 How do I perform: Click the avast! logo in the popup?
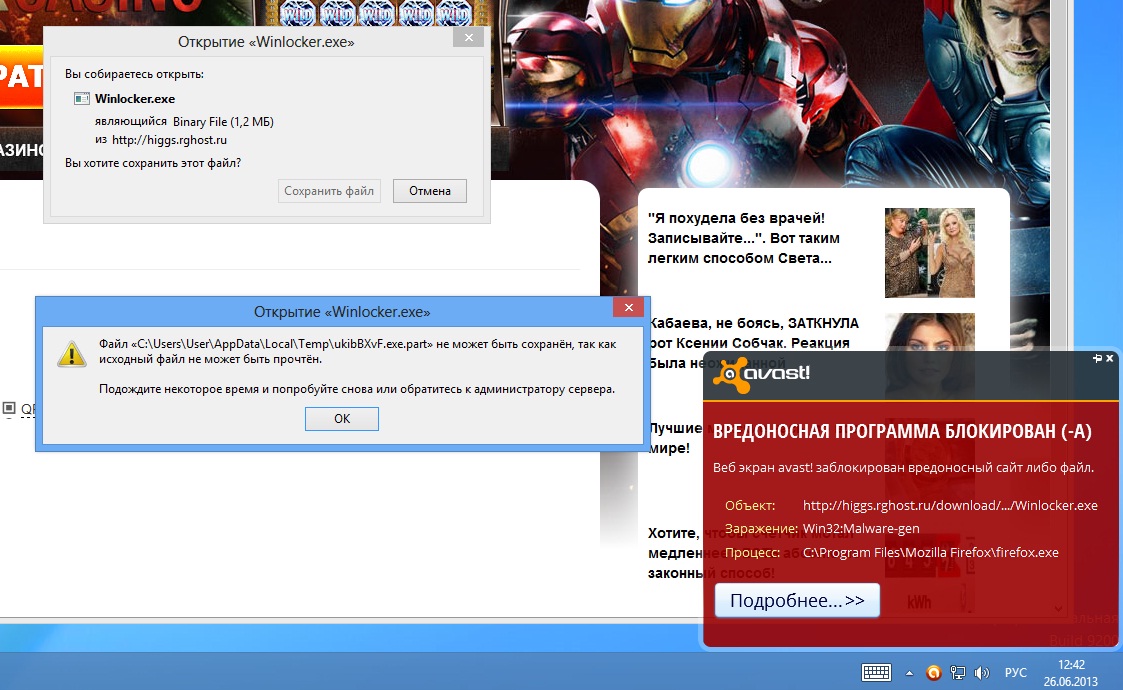[763, 373]
